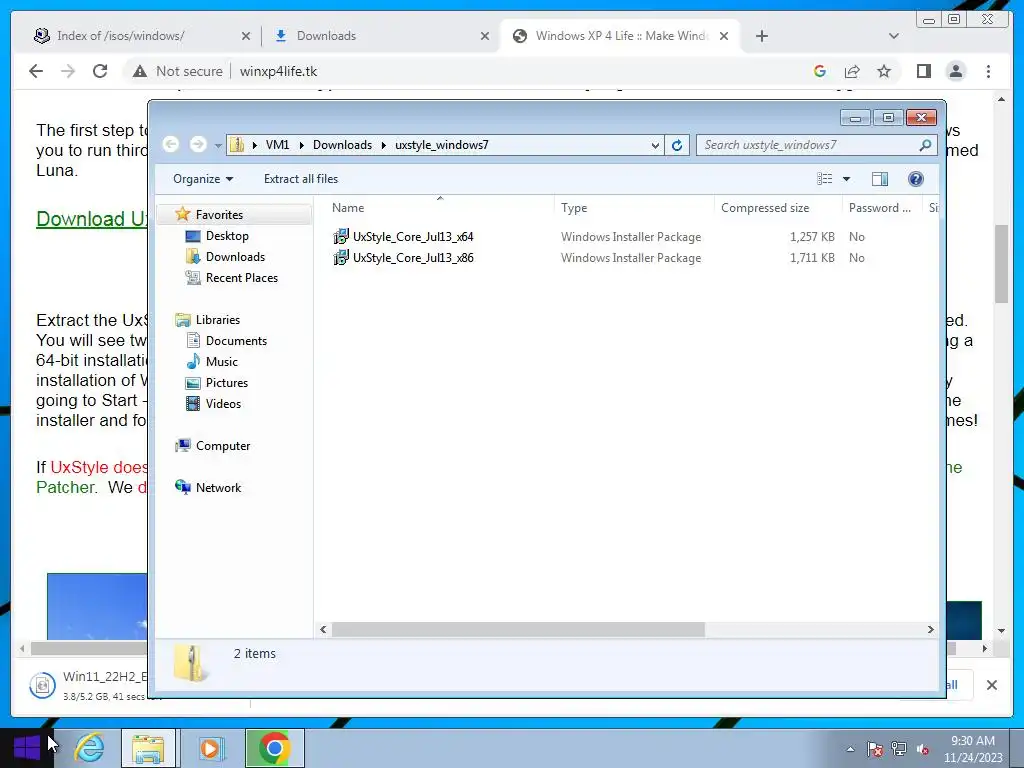1024x768 pixels.
Task: Click the search magnifier in Explorer
Action: click(925, 145)
